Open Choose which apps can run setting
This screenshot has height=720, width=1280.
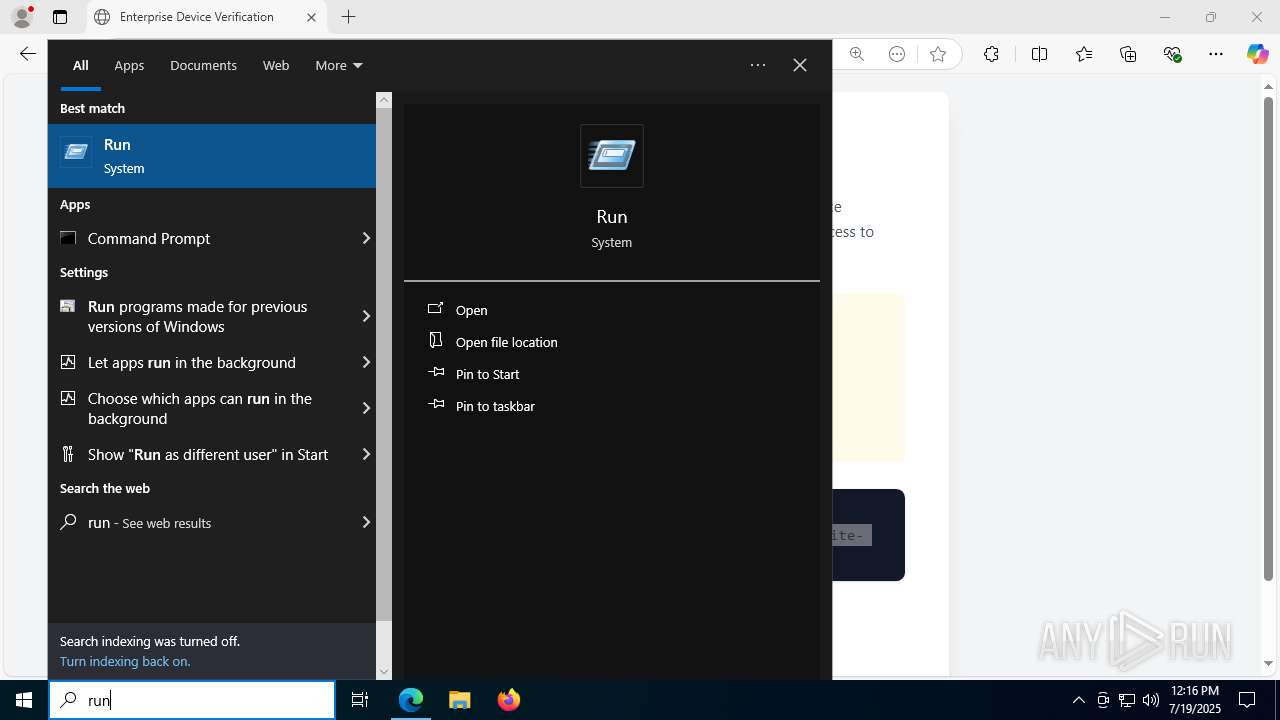(x=202, y=408)
